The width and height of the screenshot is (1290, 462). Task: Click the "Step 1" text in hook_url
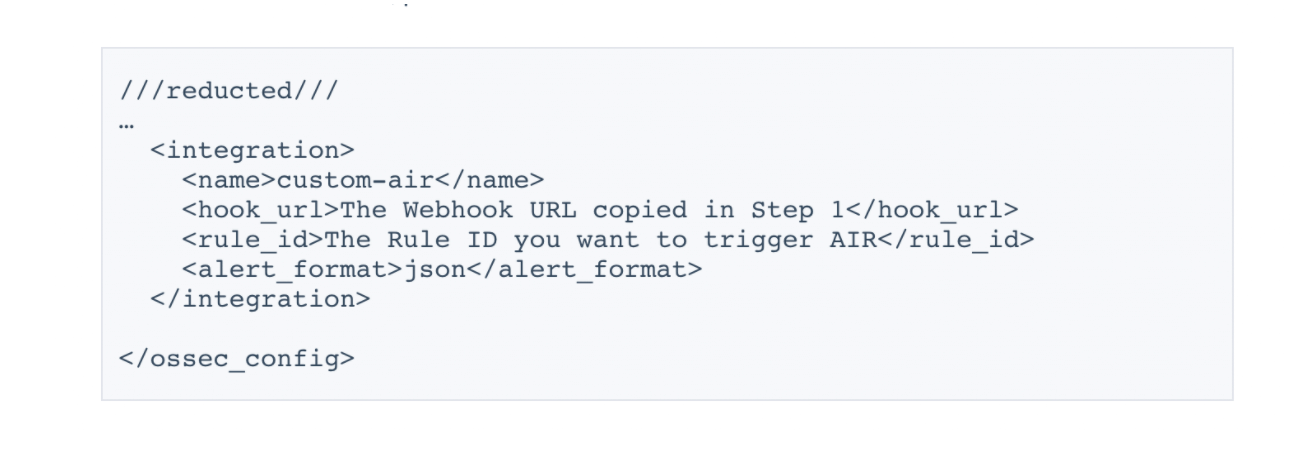790,211
